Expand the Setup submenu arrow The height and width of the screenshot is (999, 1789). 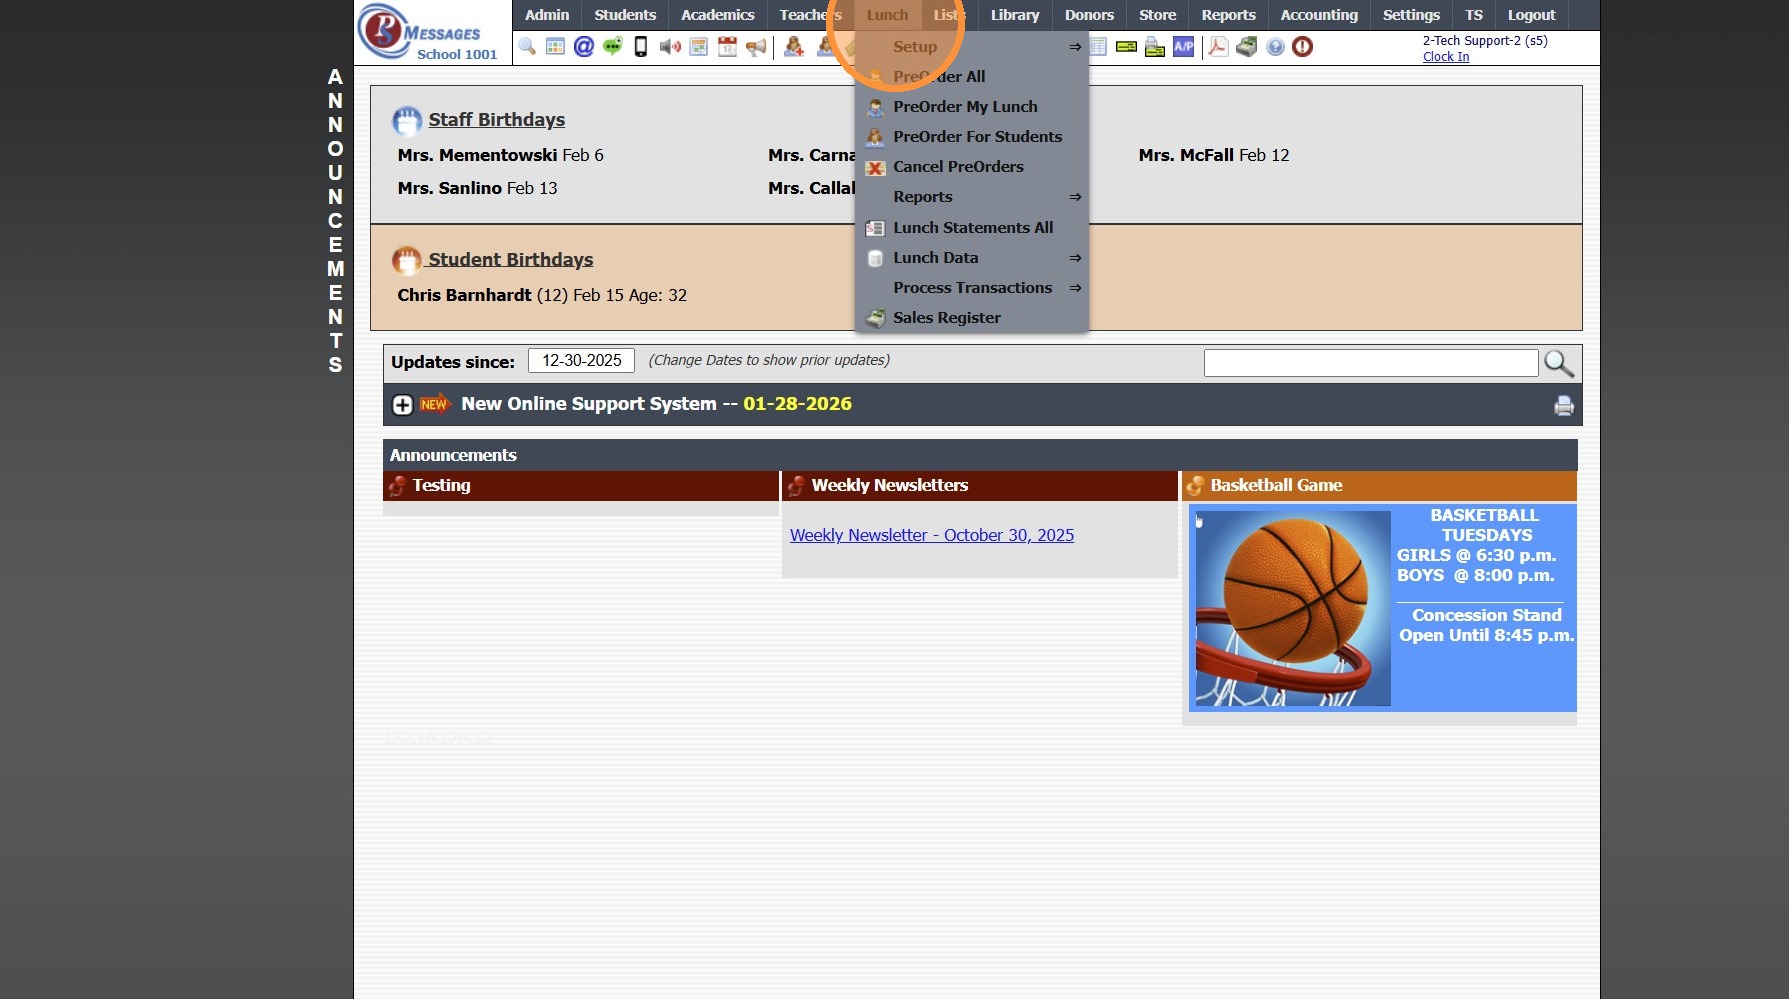pyautogui.click(x=1075, y=47)
